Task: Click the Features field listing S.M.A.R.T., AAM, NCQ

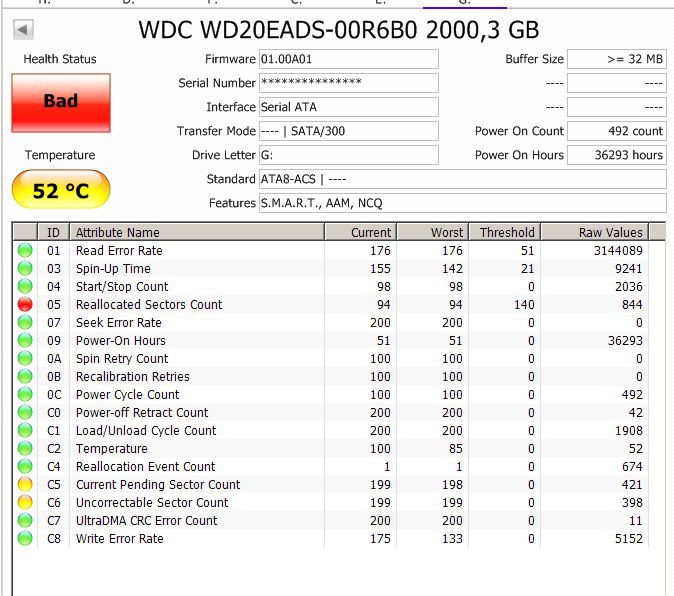Action: 463,203
